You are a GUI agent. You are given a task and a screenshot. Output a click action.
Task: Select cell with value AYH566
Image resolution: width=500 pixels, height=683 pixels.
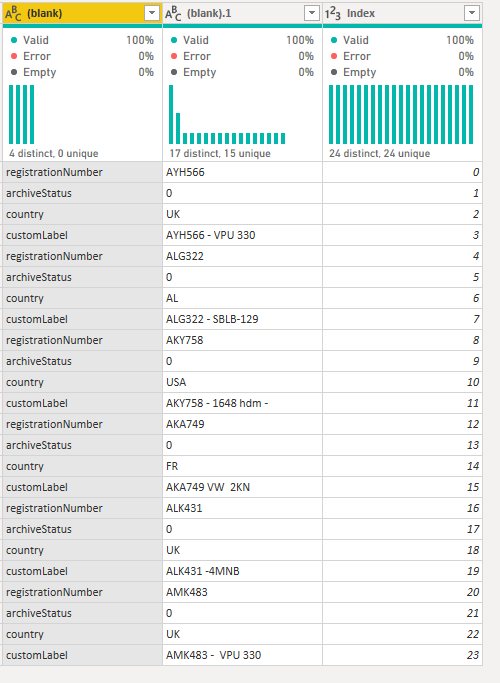tap(242, 172)
